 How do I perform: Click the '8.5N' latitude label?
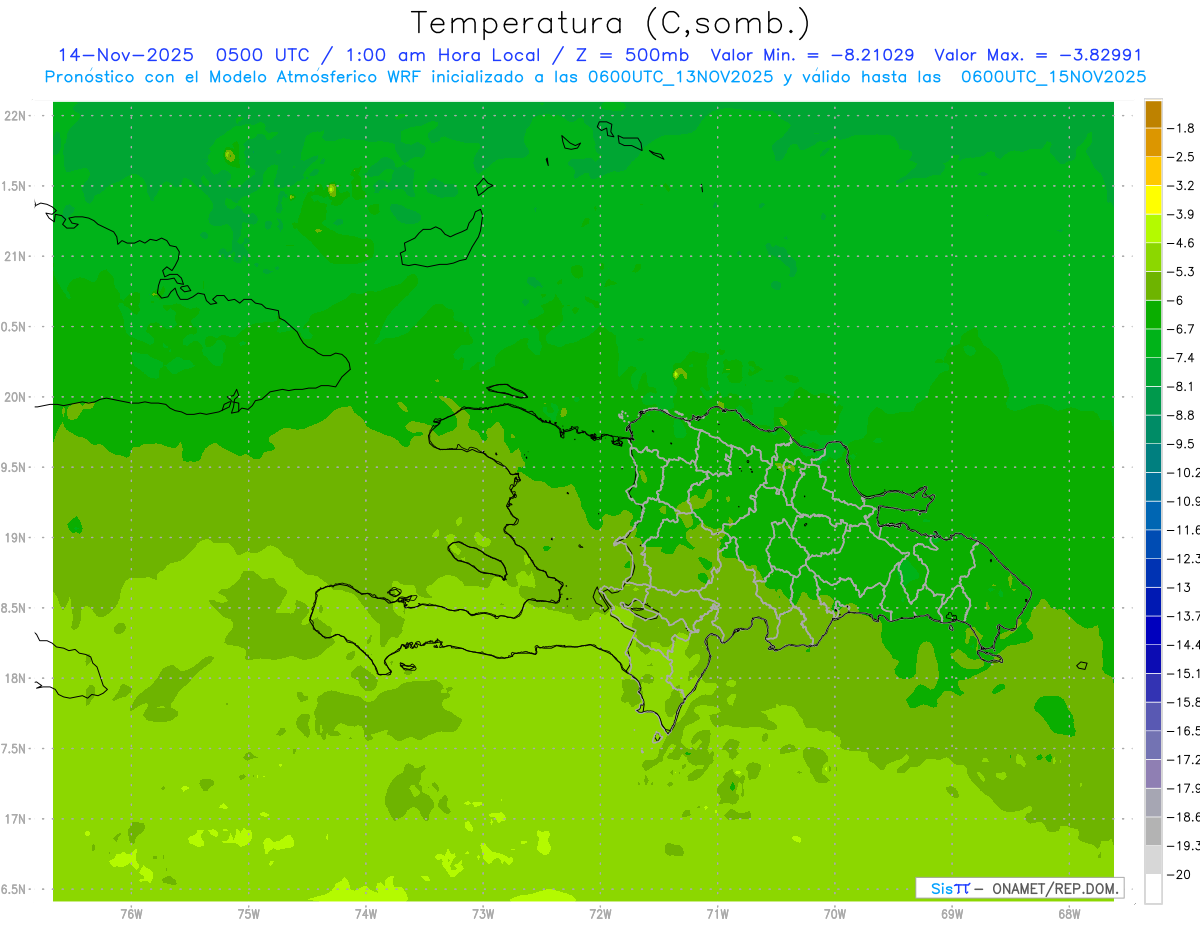point(14,608)
